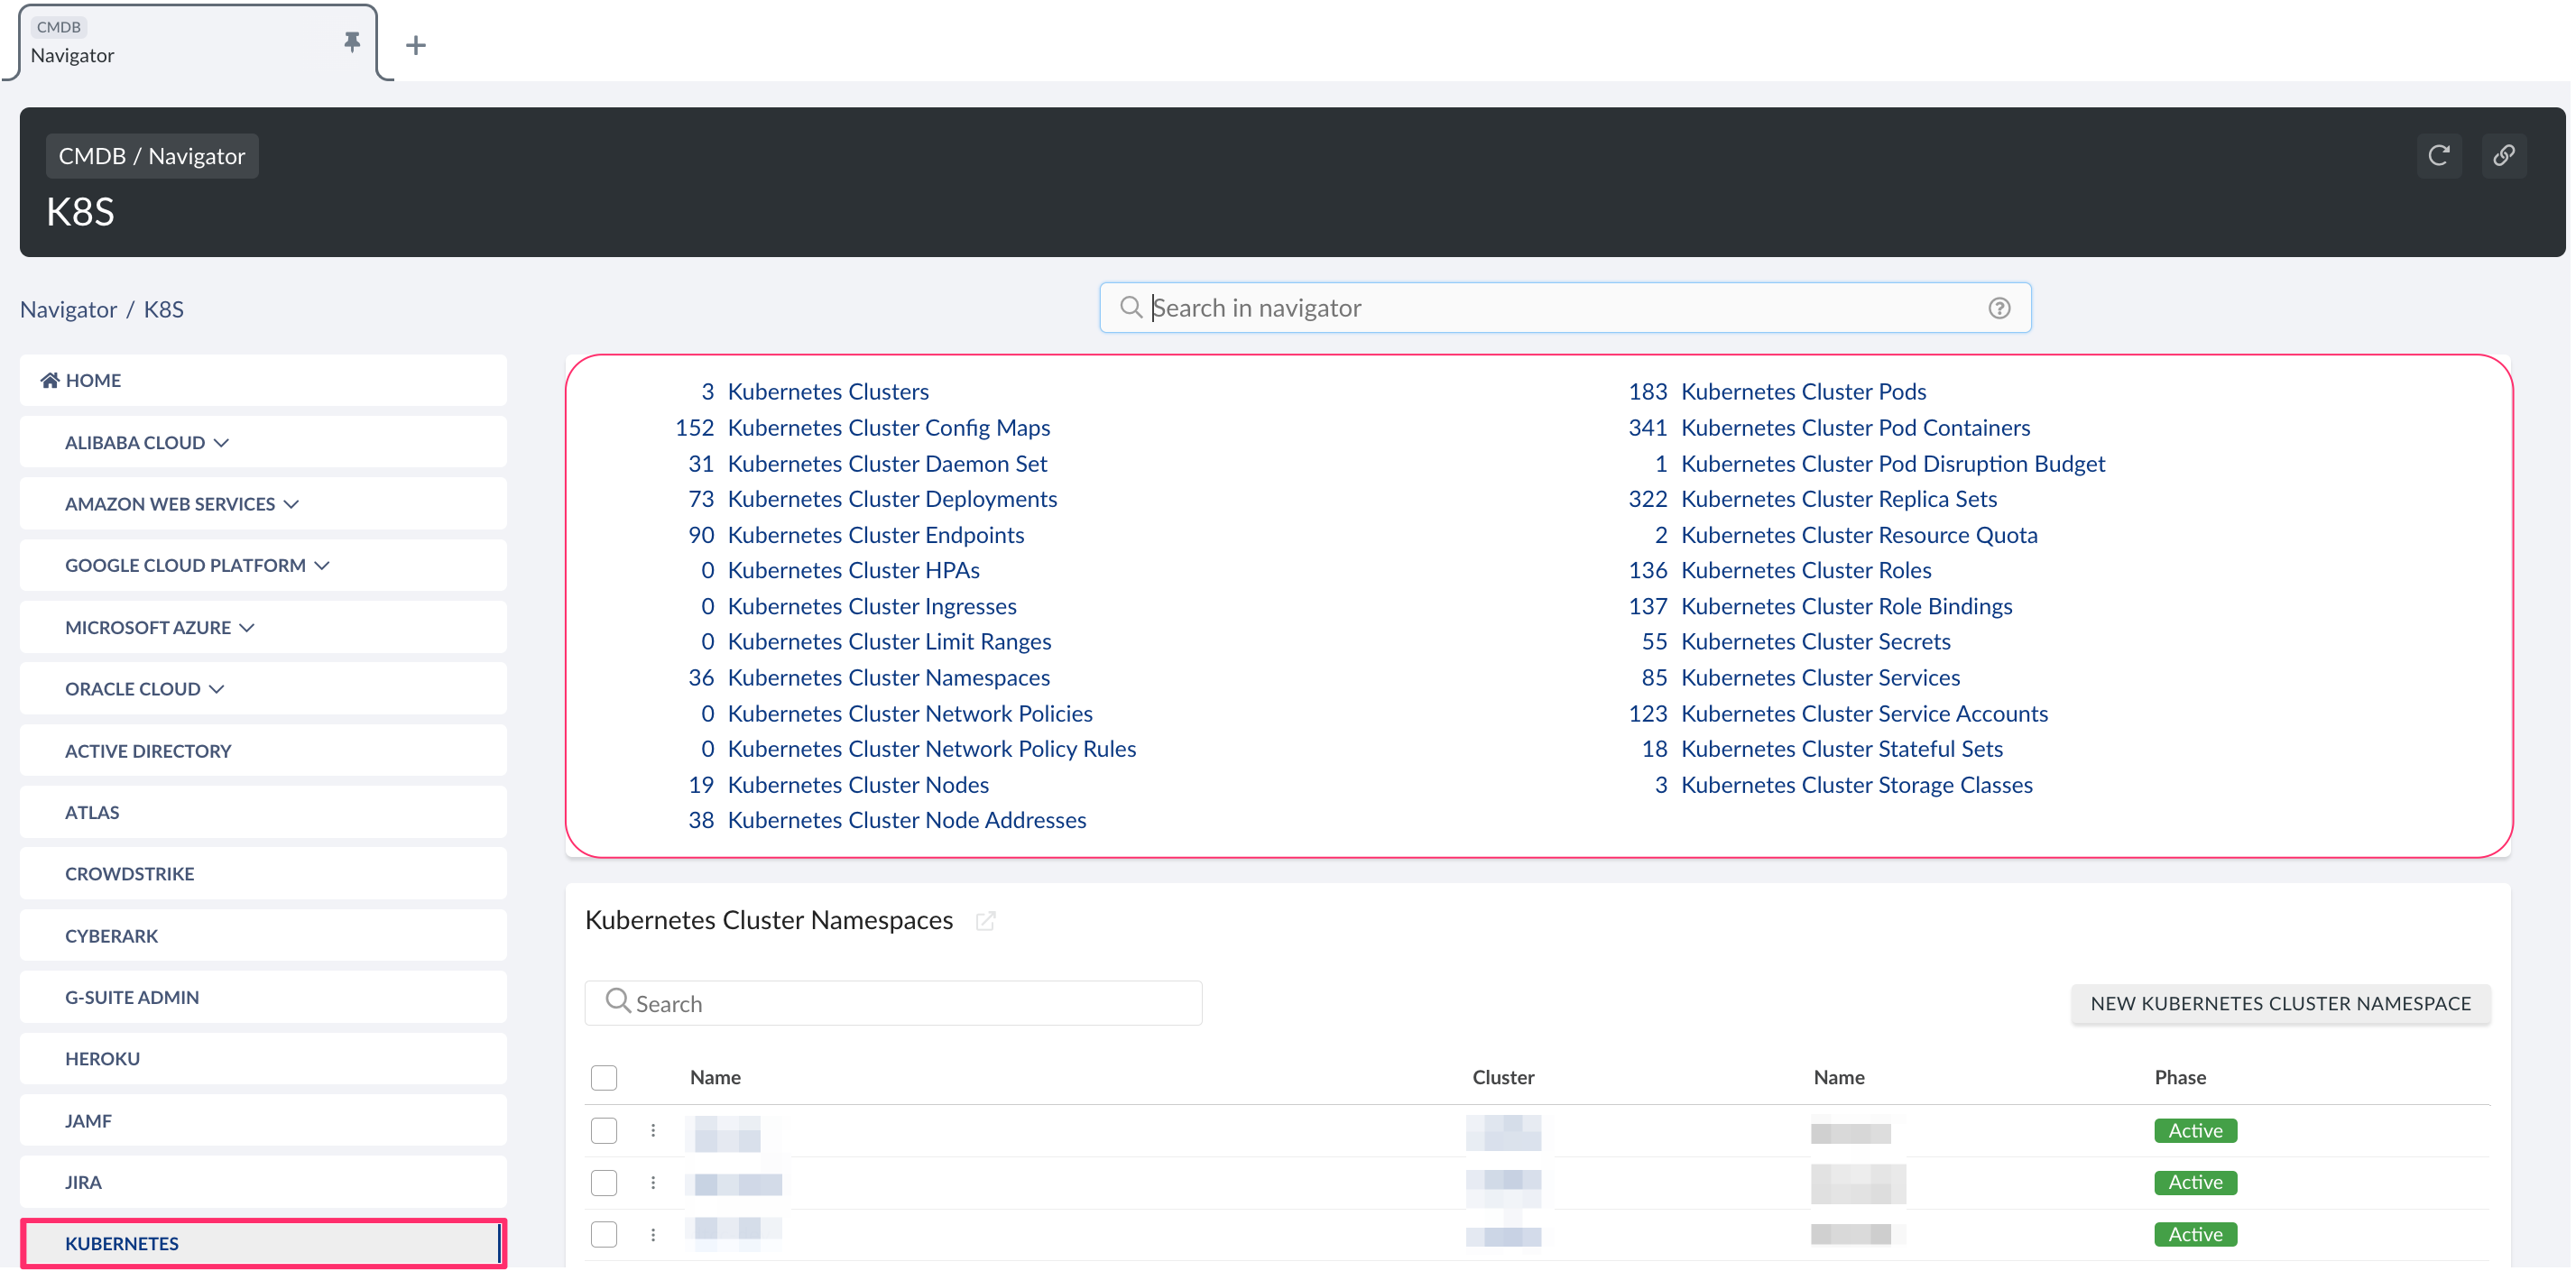Check the checkbox on the third namespace row

(604, 1234)
